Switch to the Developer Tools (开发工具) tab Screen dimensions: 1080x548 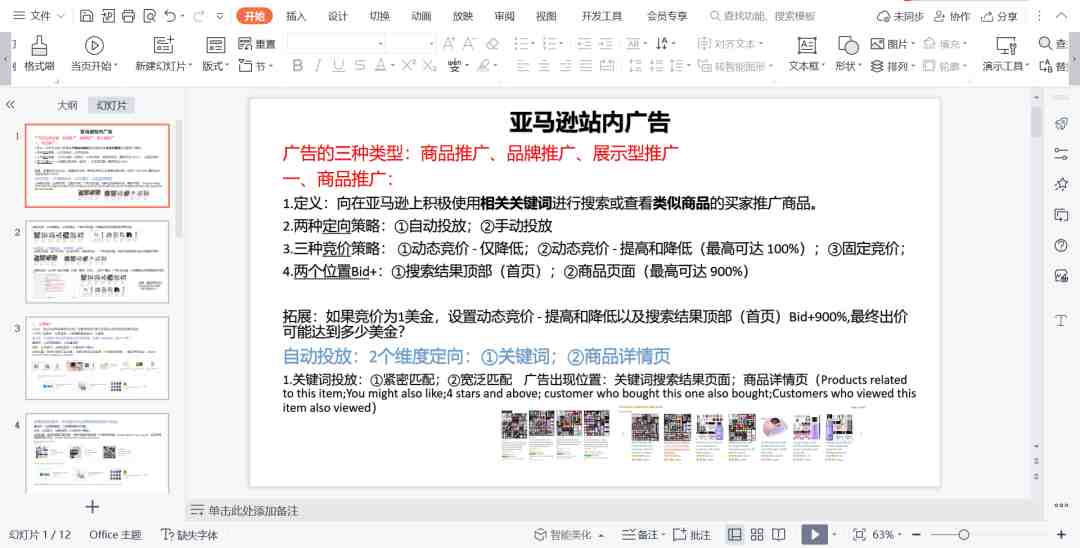click(x=602, y=16)
